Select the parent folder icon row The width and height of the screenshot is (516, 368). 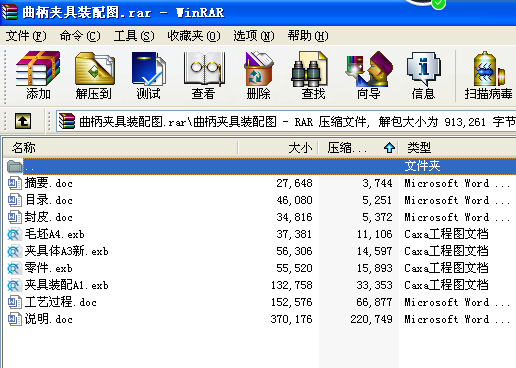(x=15, y=166)
